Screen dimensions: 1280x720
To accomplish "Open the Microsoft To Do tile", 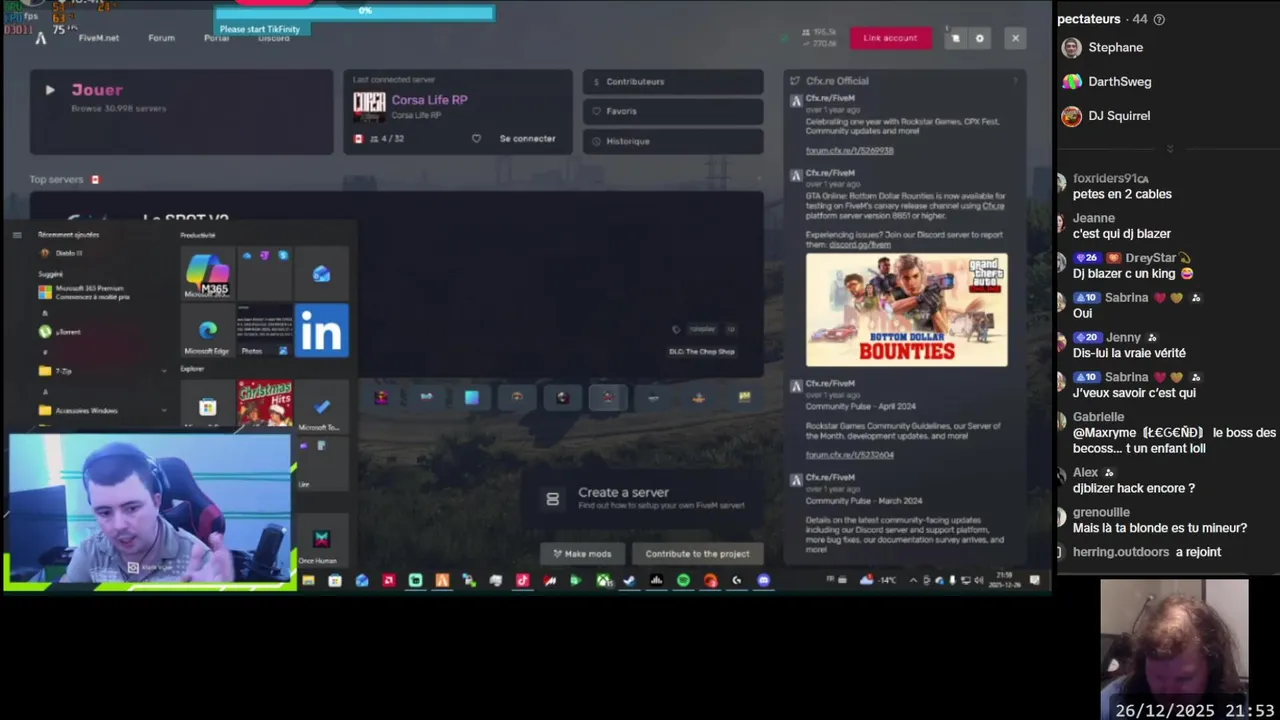I will point(322,405).
